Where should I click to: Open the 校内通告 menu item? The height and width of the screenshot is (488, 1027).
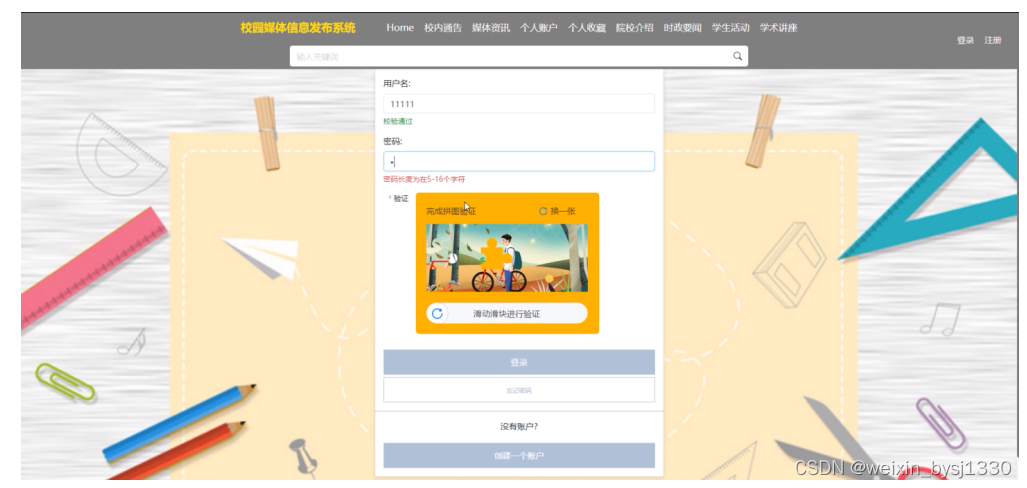(x=443, y=28)
